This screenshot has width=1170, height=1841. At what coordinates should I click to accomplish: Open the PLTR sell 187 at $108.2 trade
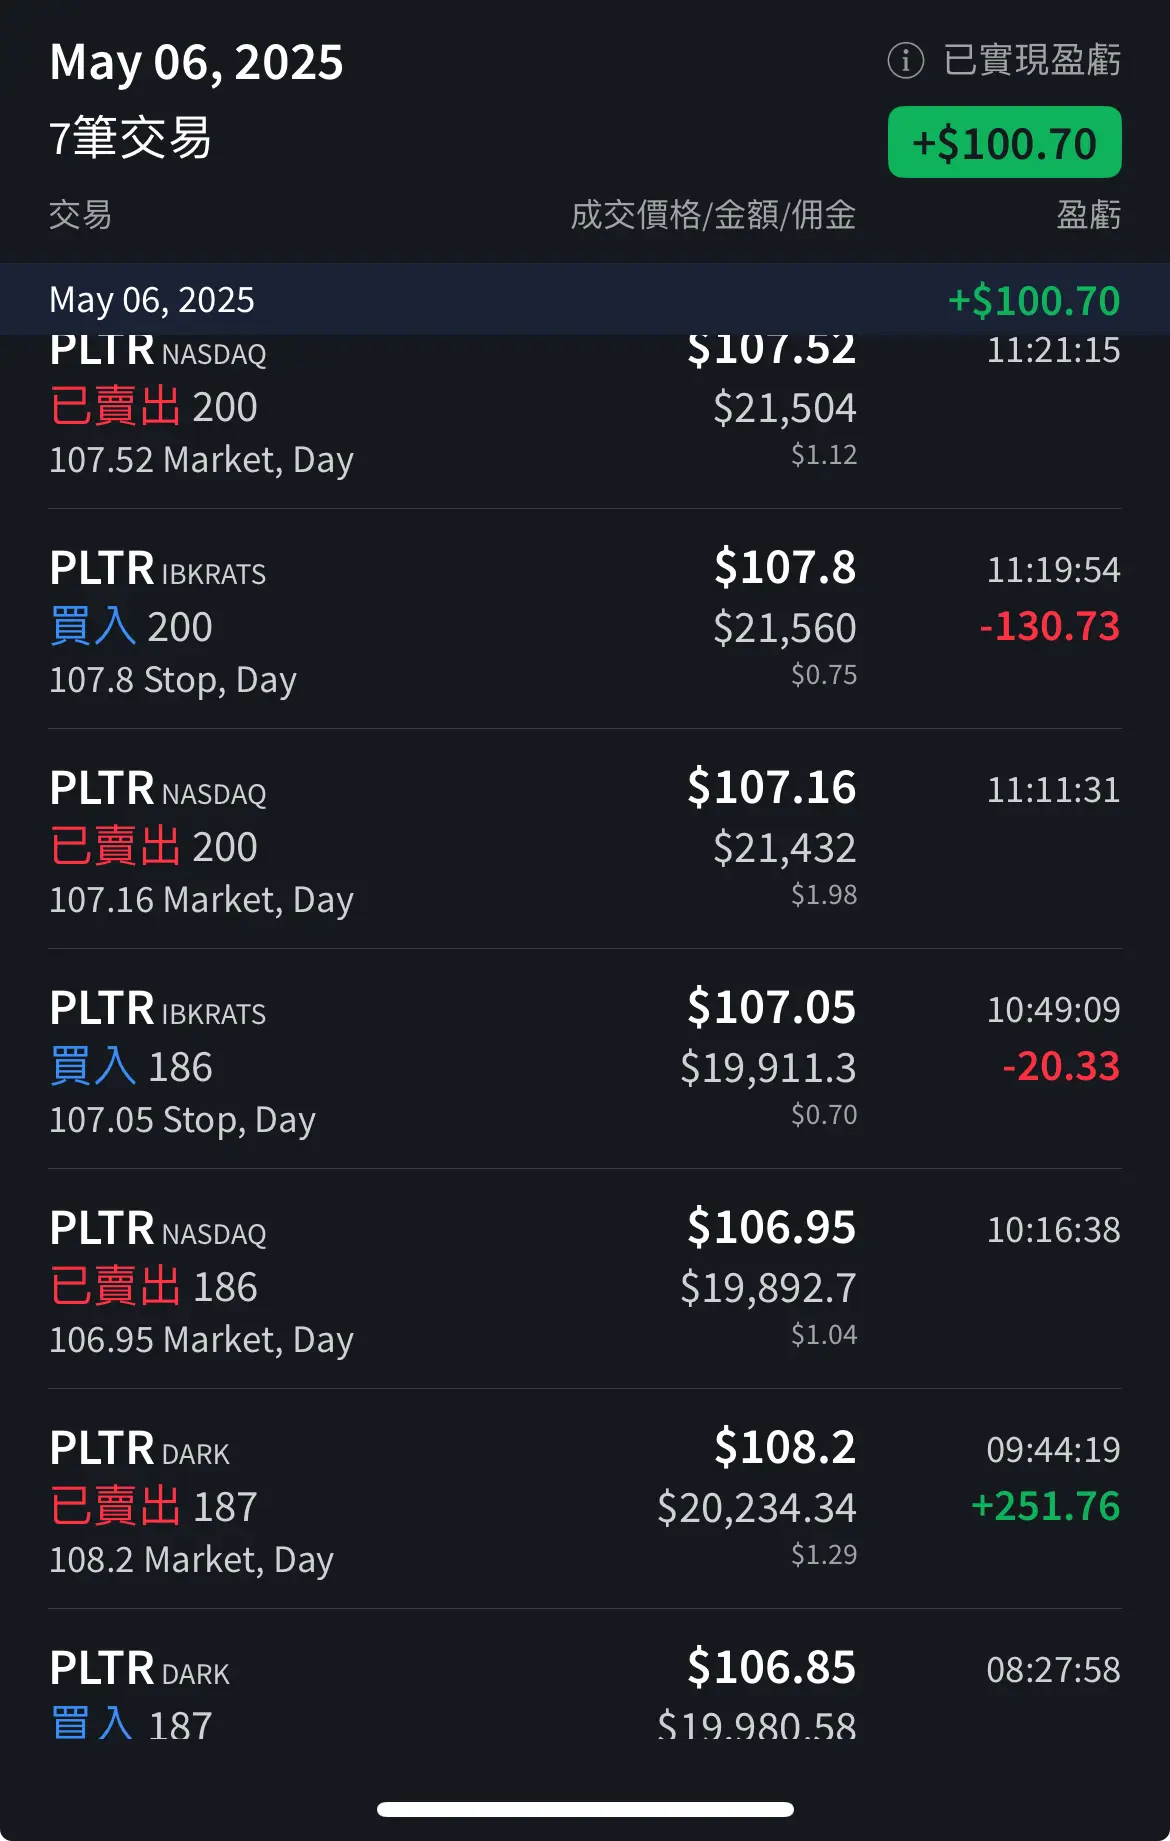(x=585, y=1499)
